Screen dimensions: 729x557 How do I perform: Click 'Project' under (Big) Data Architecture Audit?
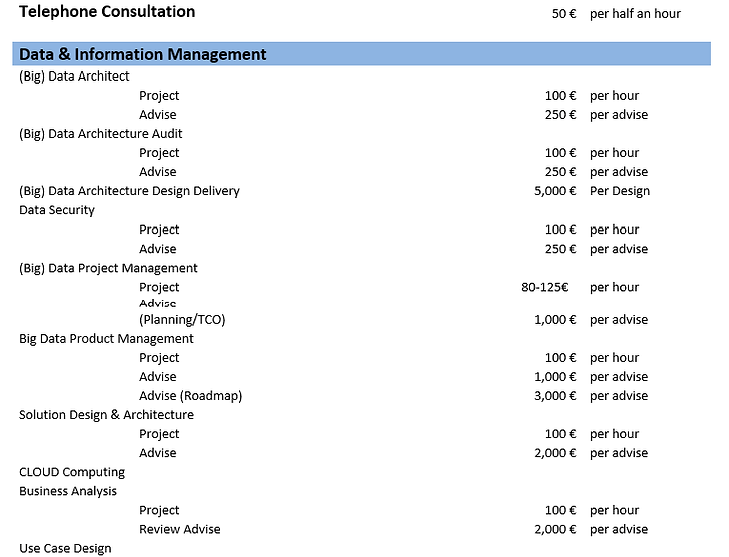point(159,153)
